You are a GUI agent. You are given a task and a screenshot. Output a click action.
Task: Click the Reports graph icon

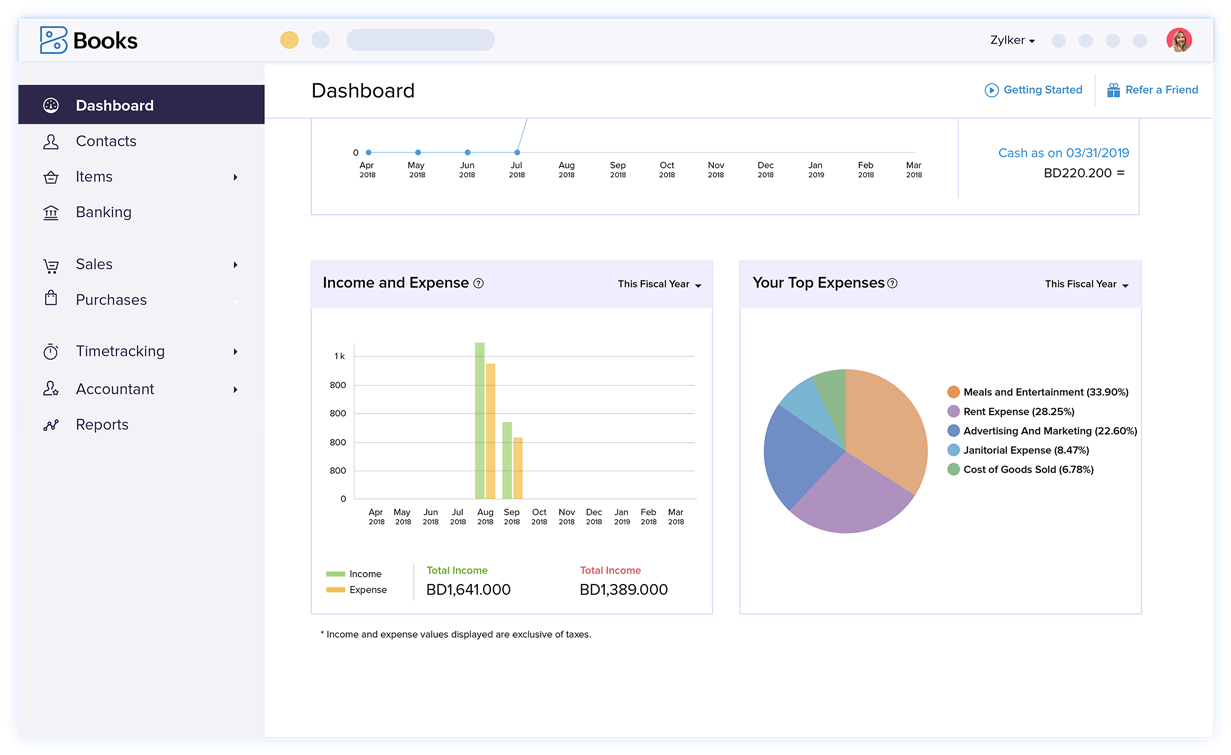click(x=51, y=425)
